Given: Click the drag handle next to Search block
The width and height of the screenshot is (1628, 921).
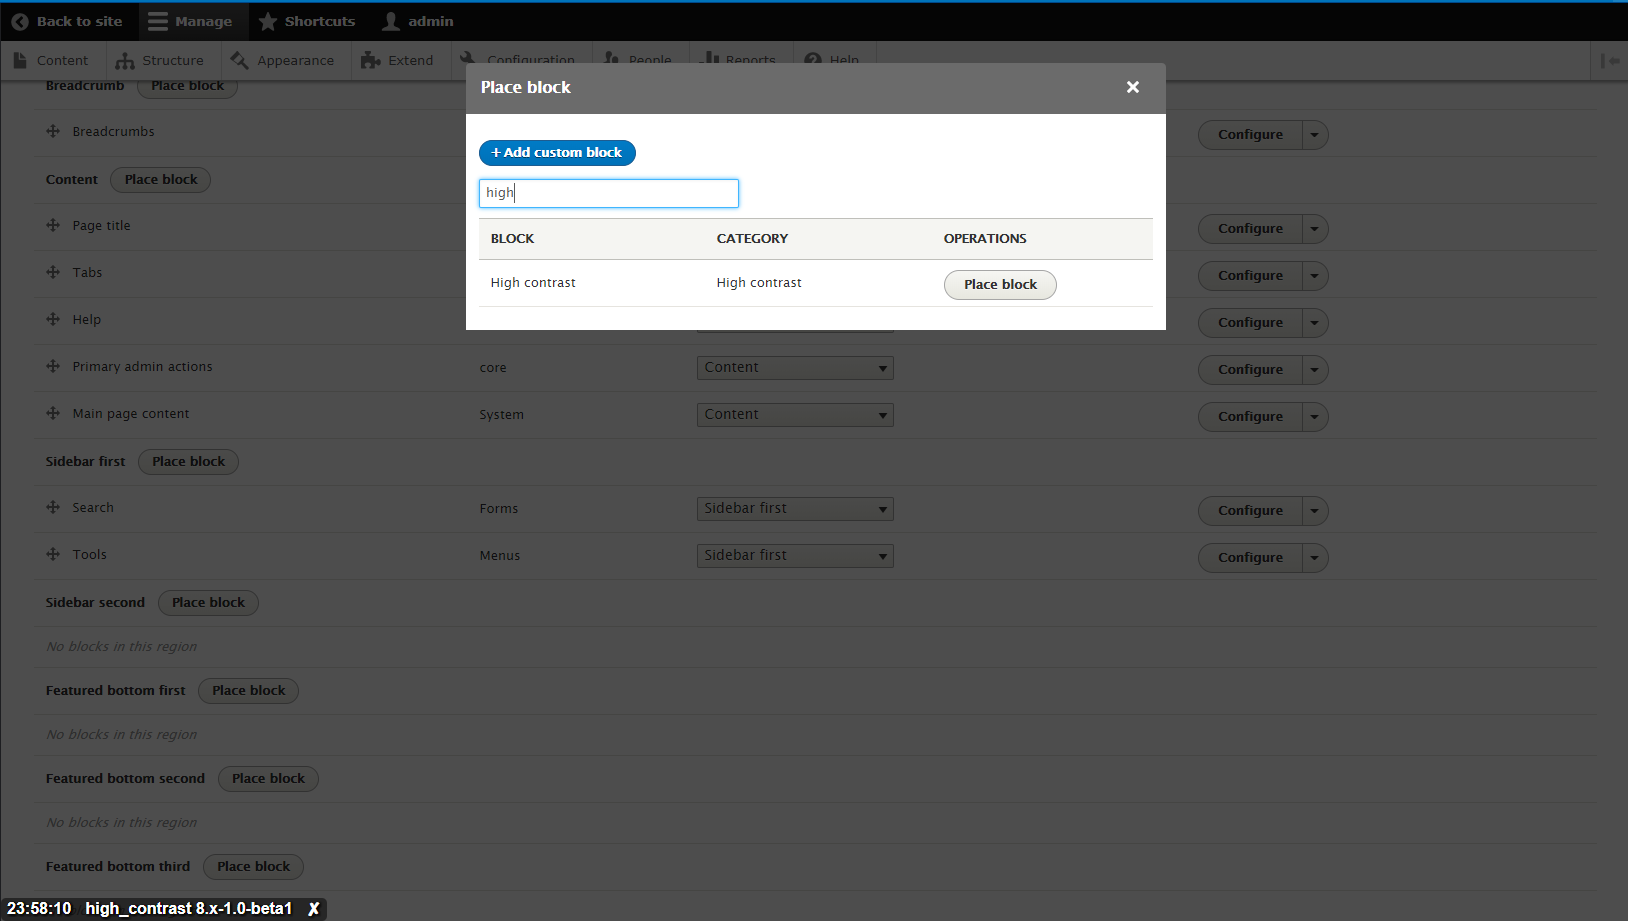Looking at the screenshot, I should point(52,507).
